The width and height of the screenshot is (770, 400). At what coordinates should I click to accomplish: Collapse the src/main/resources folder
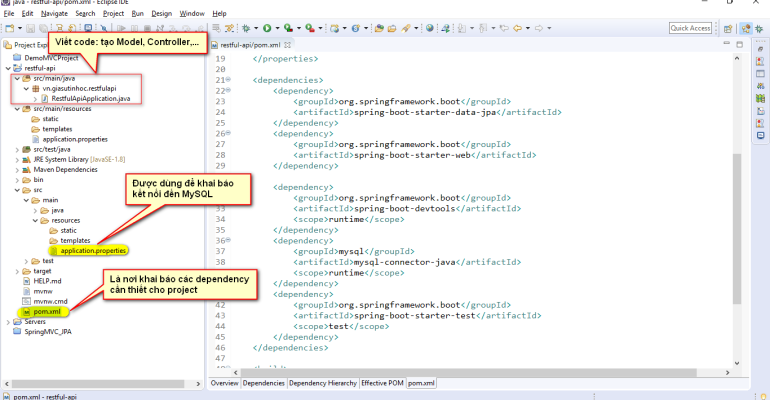click(17, 109)
